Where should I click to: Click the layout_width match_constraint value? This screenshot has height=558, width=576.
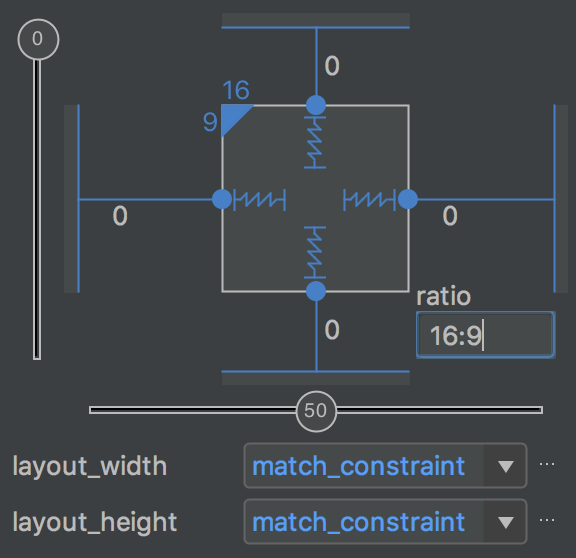[x=359, y=466]
